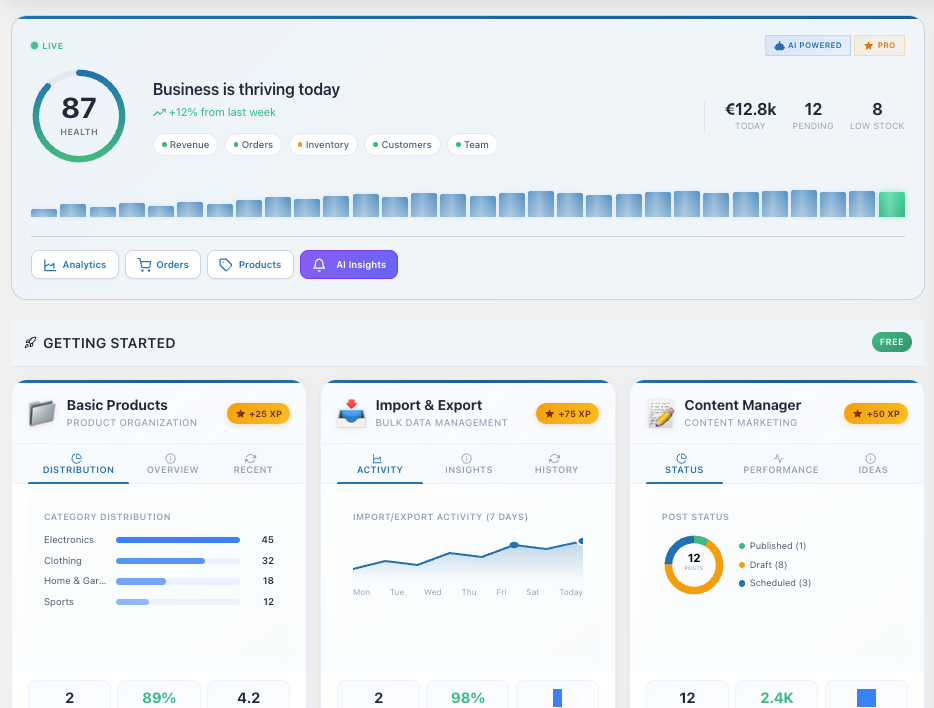The height and width of the screenshot is (708, 934).
Task: Click the Orders cart button
Action: [163, 265]
